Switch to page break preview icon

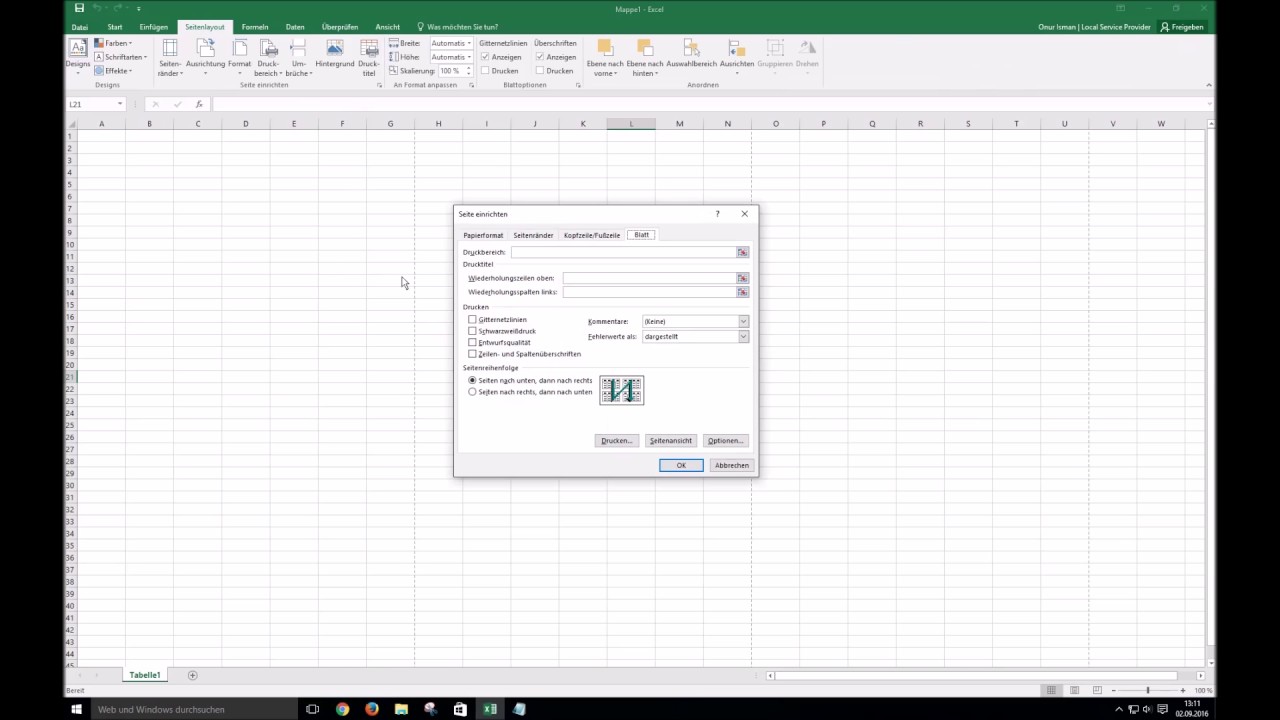pyautogui.click(x=1098, y=690)
